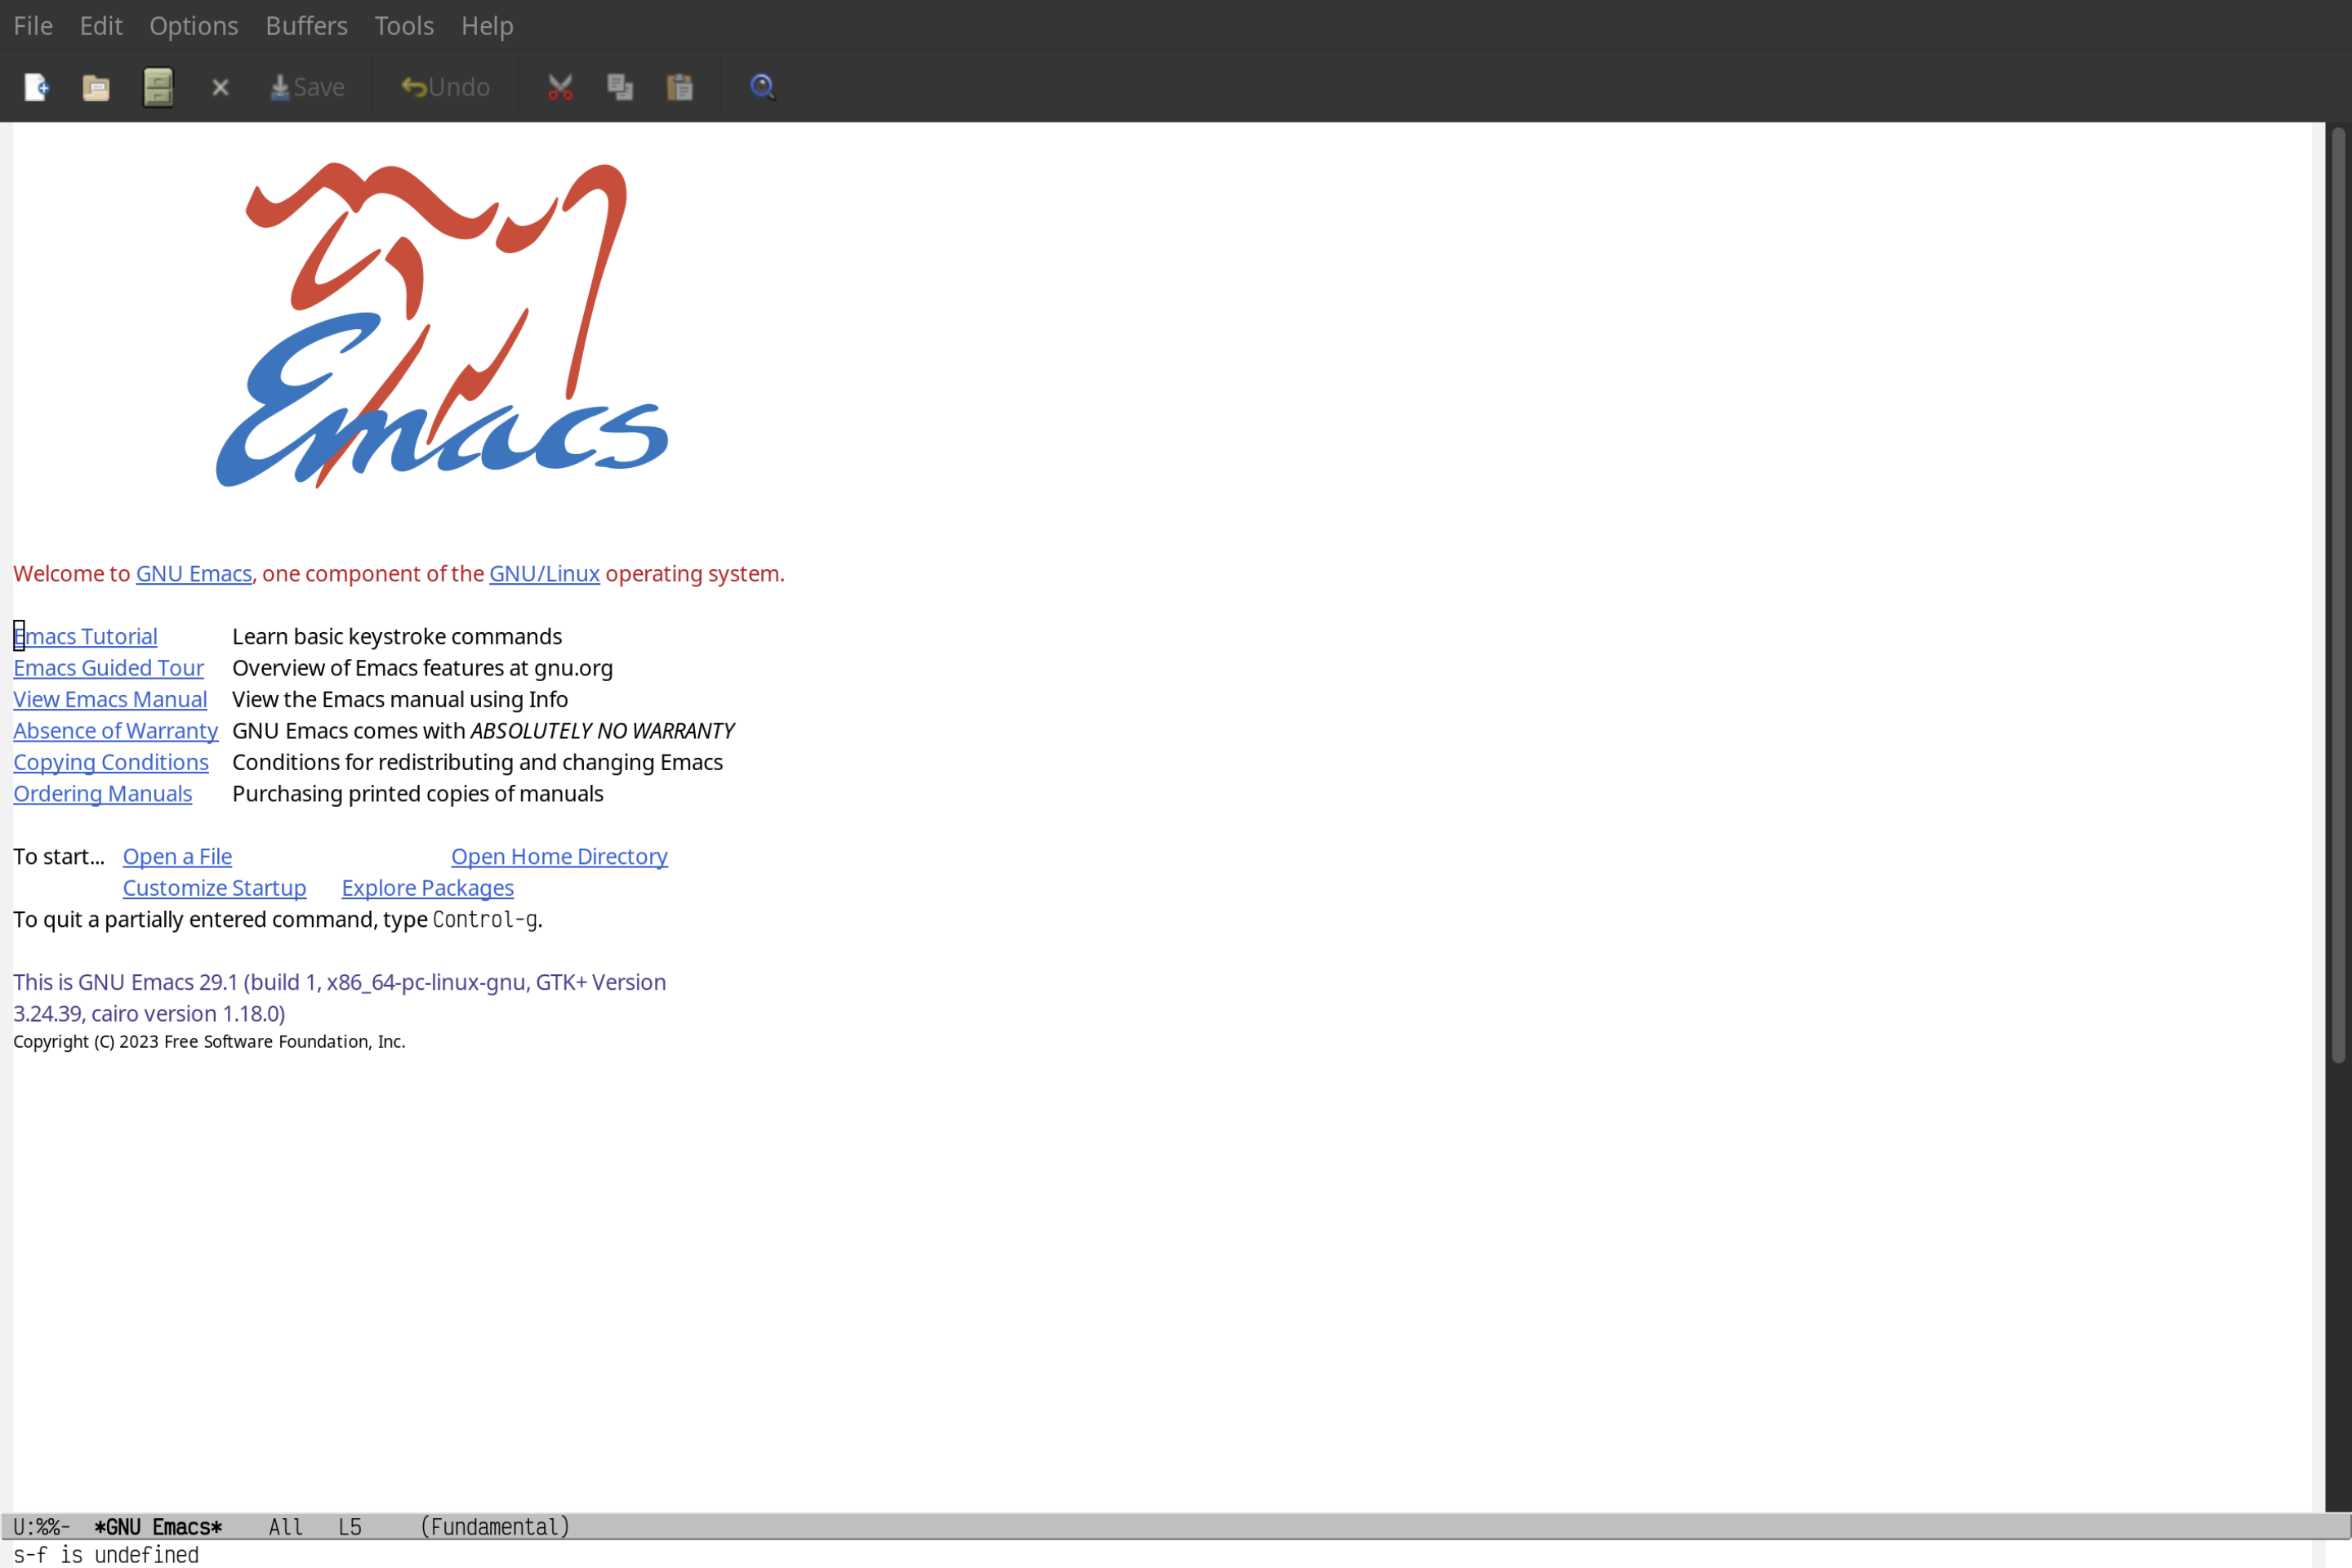Toggle the View Emacs Manual link
This screenshot has width=2352, height=1568.
click(x=110, y=698)
